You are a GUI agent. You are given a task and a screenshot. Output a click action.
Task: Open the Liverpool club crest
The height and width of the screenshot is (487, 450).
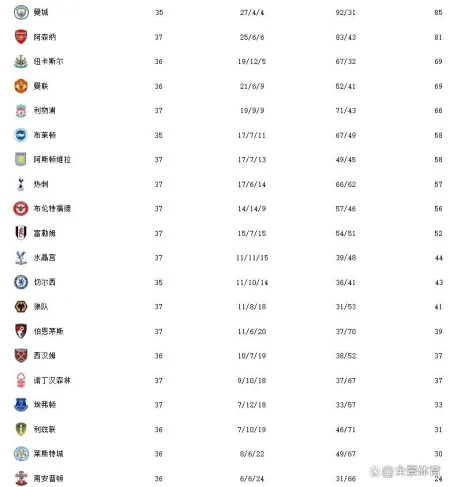pyautogui.click(x=21, y=111)
